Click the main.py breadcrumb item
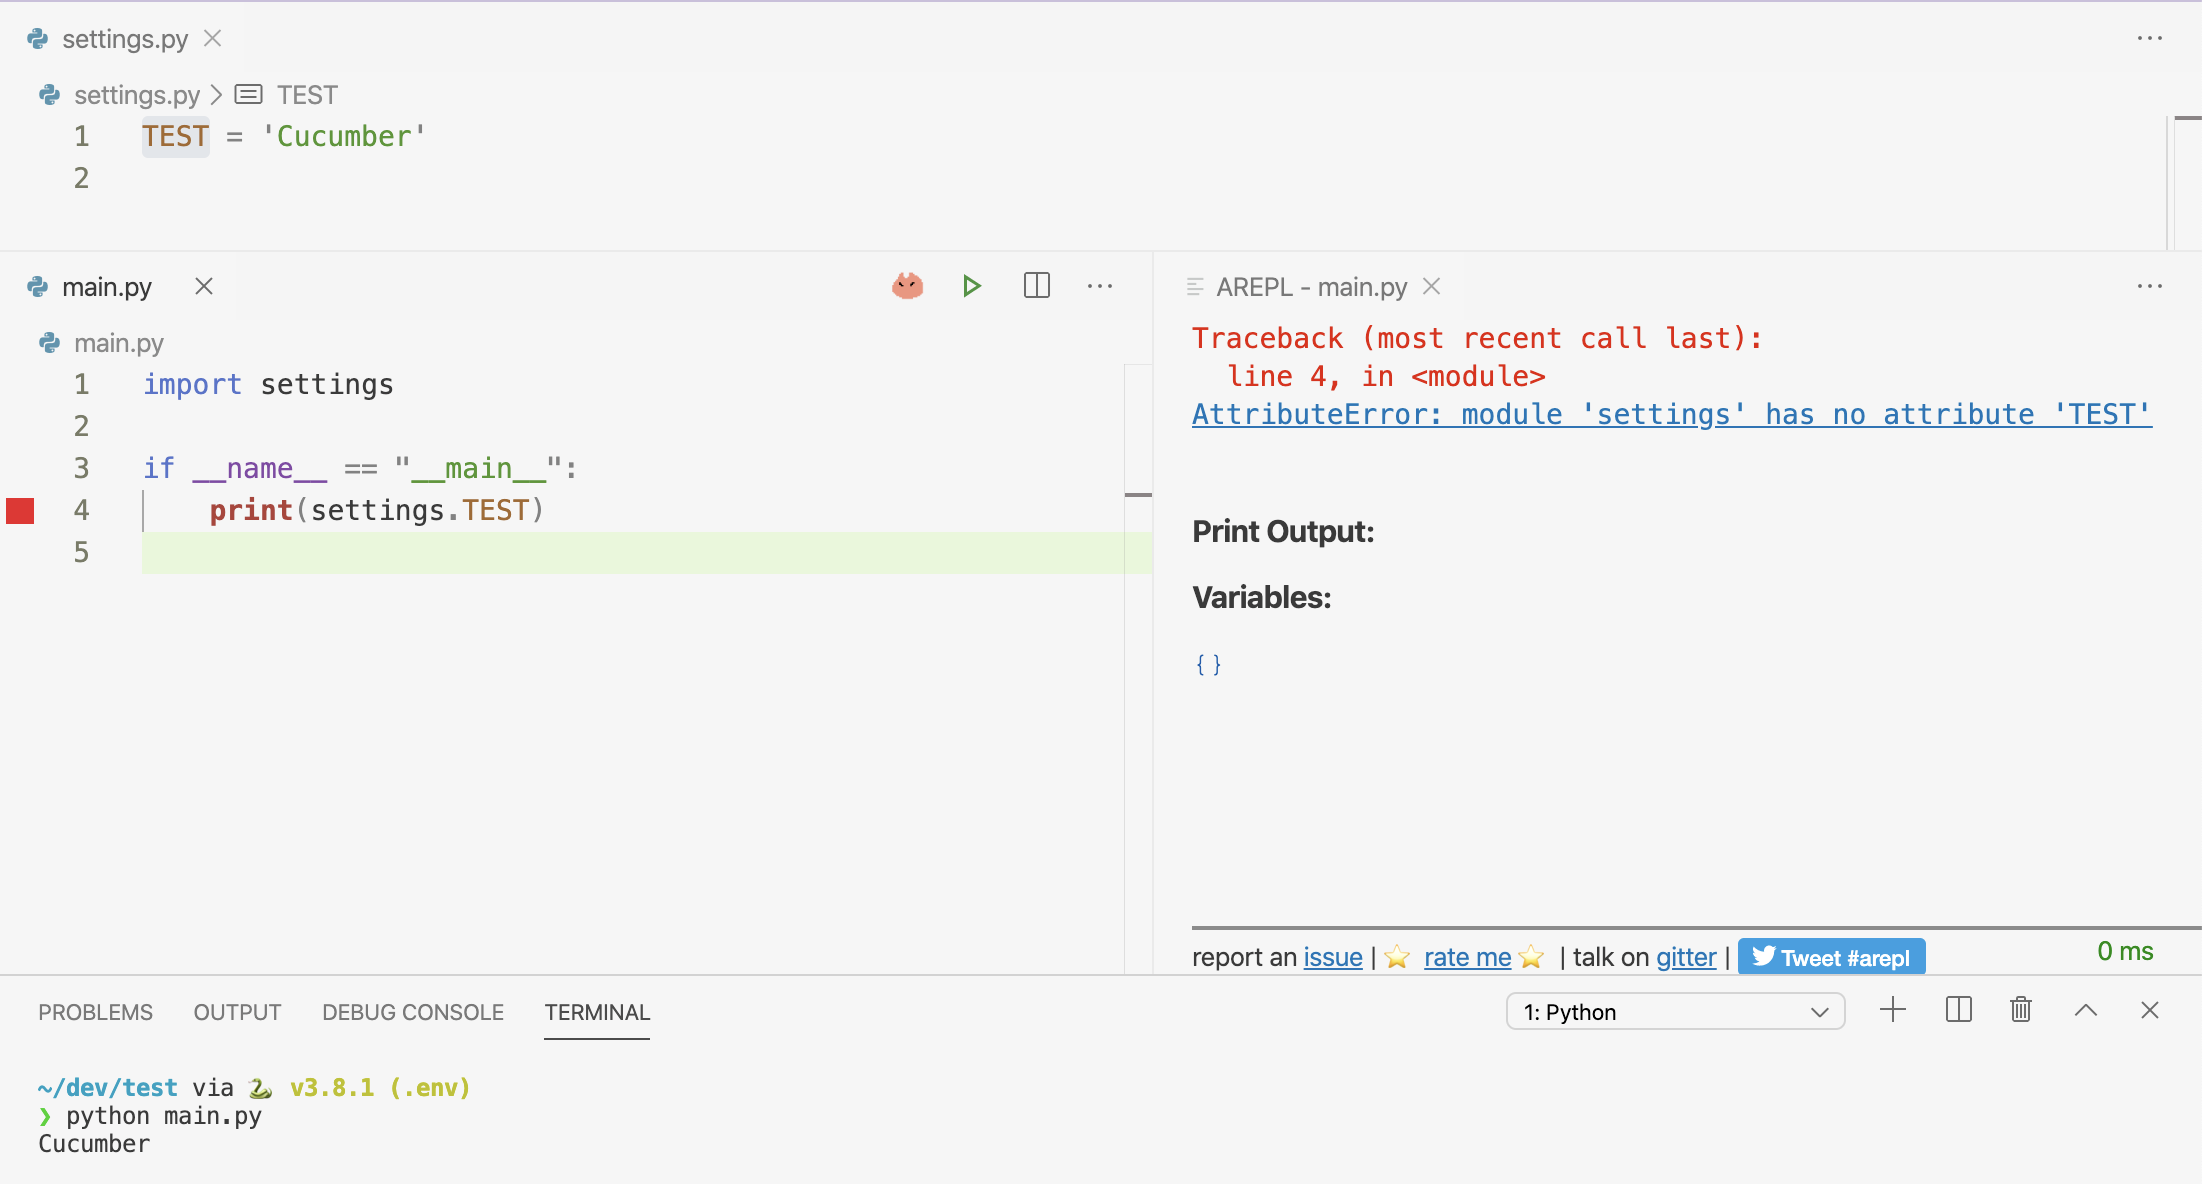Image resolution: width=2202 pixels, height=1184 pixels. click(120, 342)
